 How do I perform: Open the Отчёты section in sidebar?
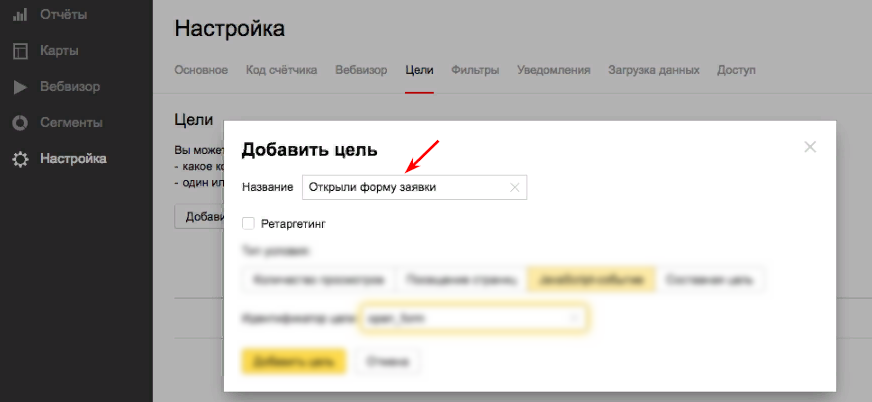[63, 14]
